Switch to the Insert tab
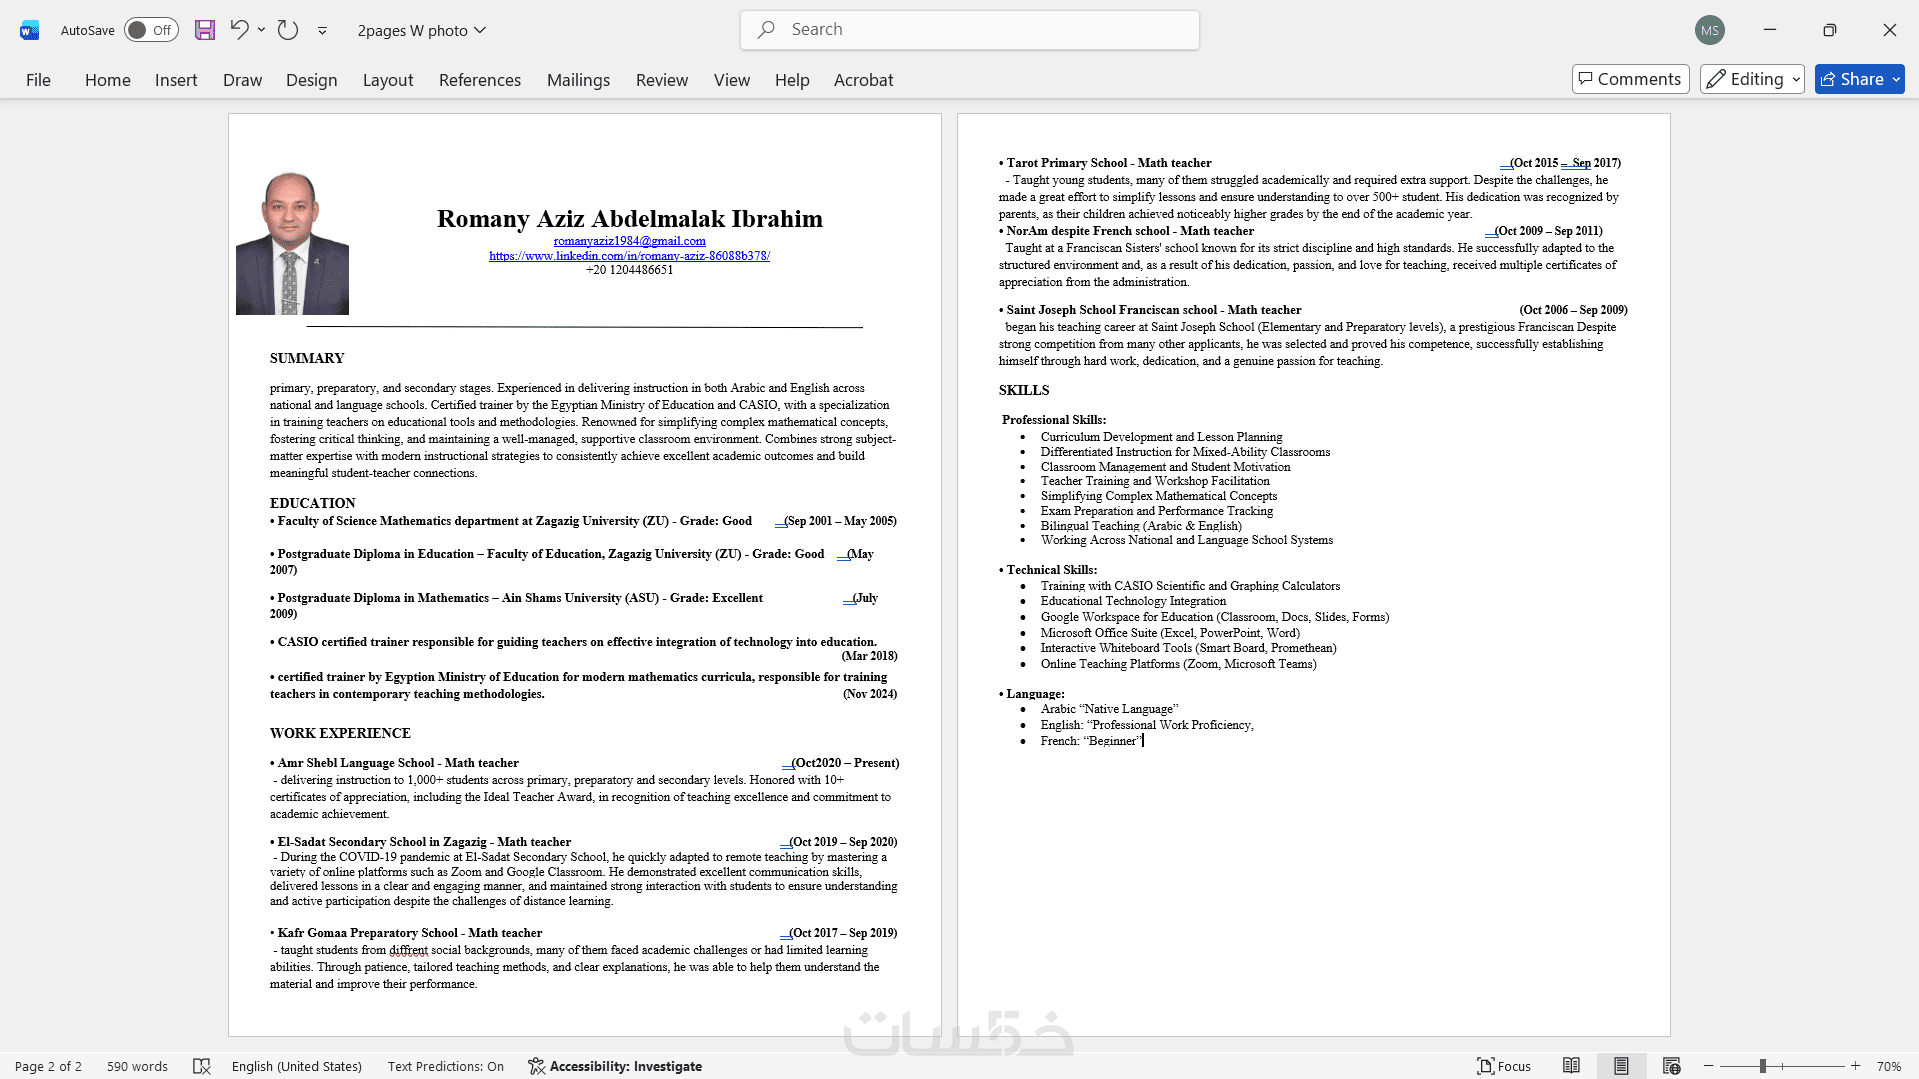This screenshot has height=1079, width=1919. coord(176,80)
